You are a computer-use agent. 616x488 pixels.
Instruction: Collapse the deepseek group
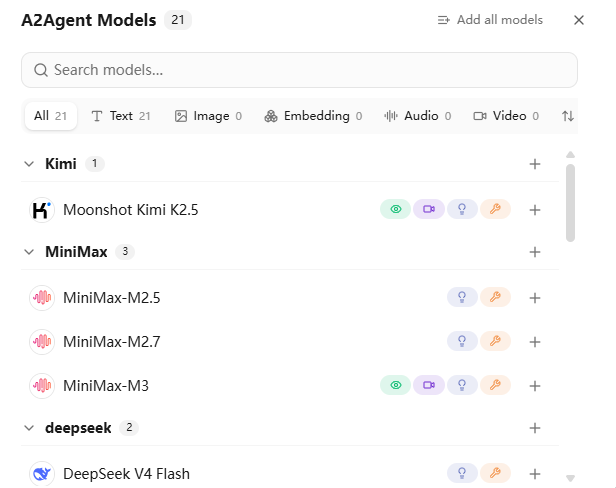(29, 428)
